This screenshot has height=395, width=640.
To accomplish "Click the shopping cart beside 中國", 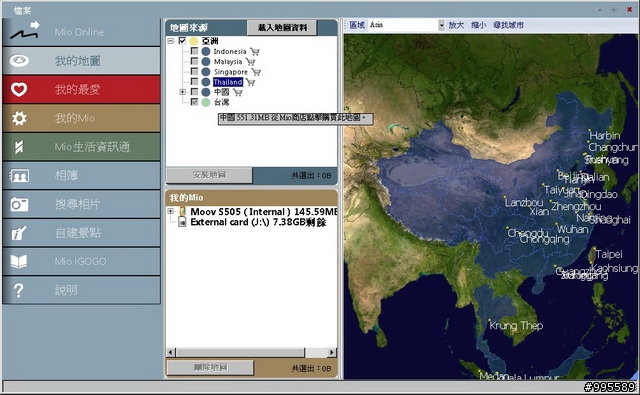I will click(x=238, y=92).
